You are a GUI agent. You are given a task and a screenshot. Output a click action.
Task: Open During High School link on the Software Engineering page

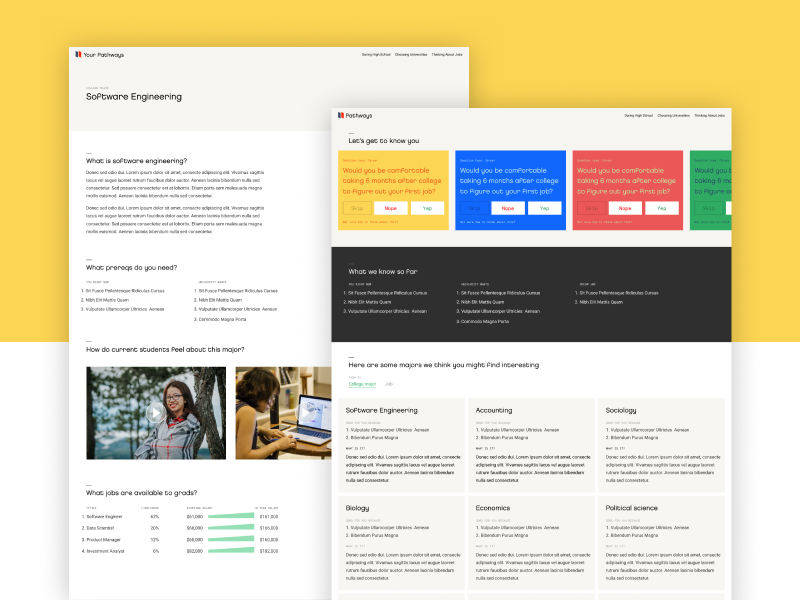(x=376, y=55)
